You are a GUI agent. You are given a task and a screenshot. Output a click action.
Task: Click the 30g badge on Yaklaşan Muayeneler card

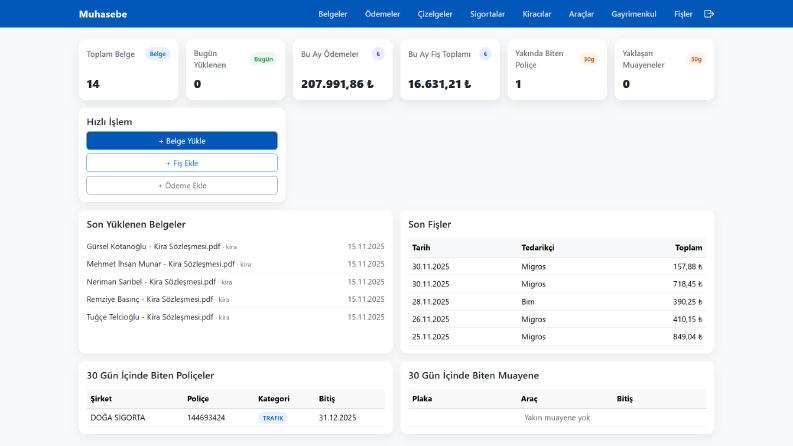pos(696,59)
